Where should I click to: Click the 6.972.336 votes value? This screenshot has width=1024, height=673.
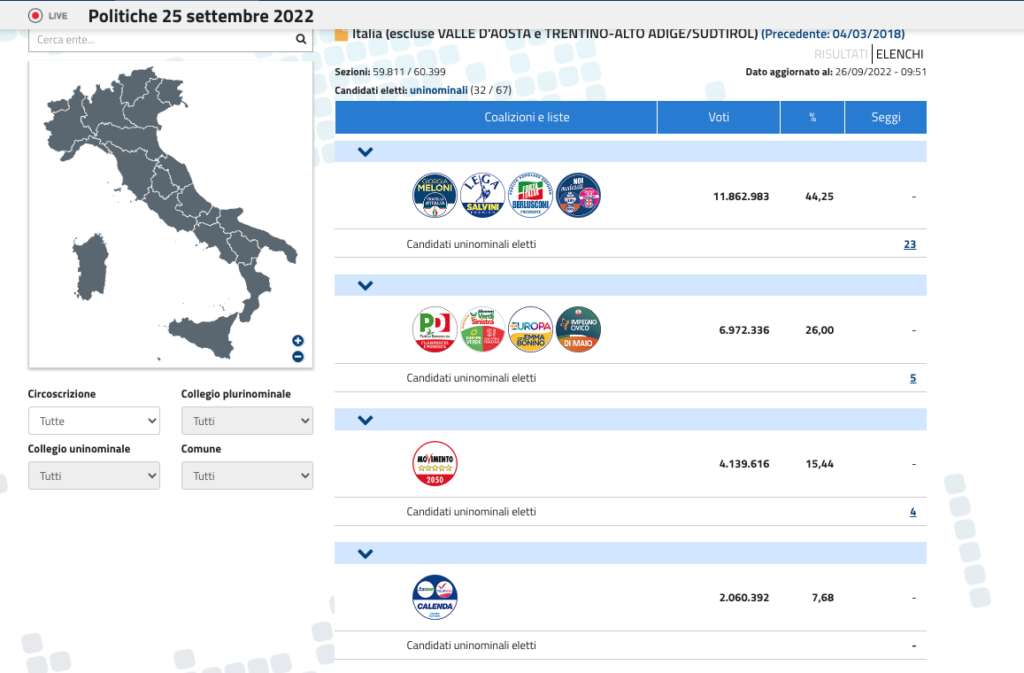(744, 330)
